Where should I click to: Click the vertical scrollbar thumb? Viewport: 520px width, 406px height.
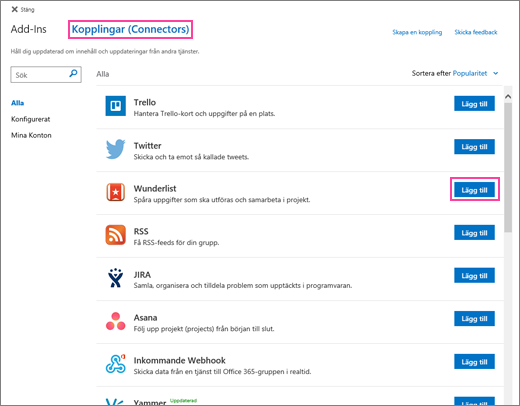(x=508, y=167)
